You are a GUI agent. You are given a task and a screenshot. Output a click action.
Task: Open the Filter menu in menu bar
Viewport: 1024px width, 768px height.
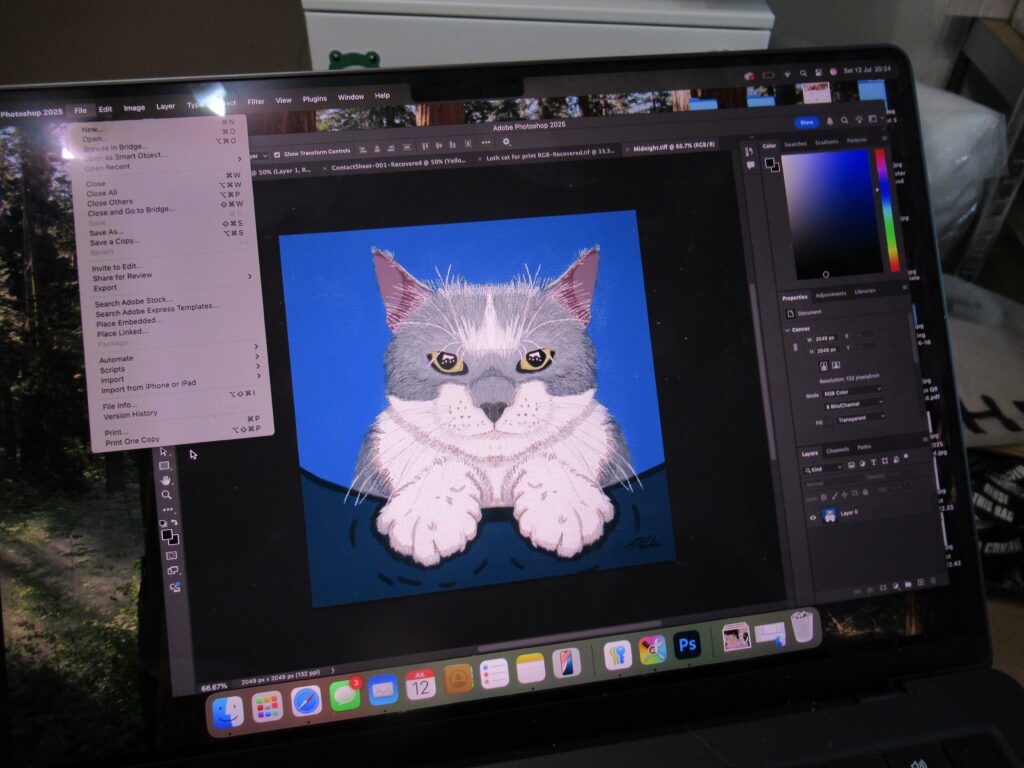[x=256, y=101]
